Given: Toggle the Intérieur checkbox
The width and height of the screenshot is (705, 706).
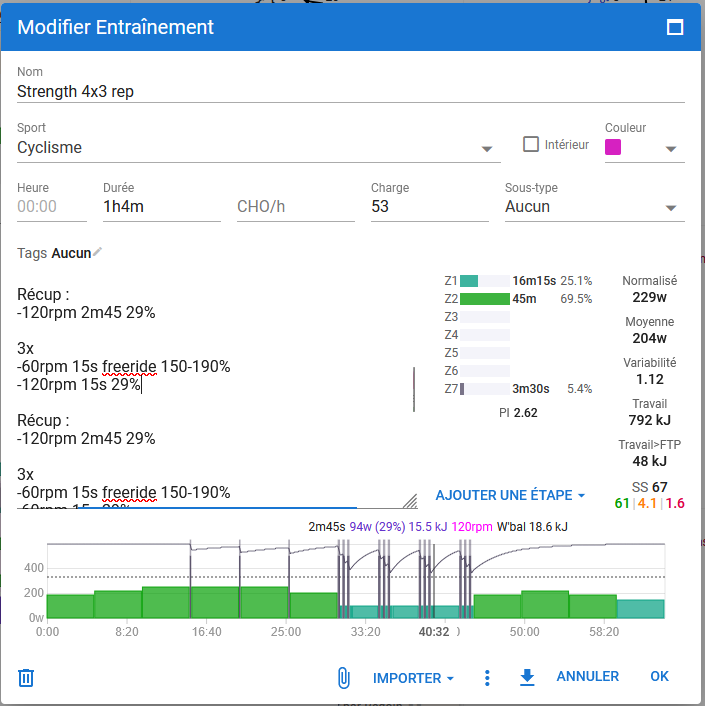Looking at the screenshot, I should click(531, 144).
